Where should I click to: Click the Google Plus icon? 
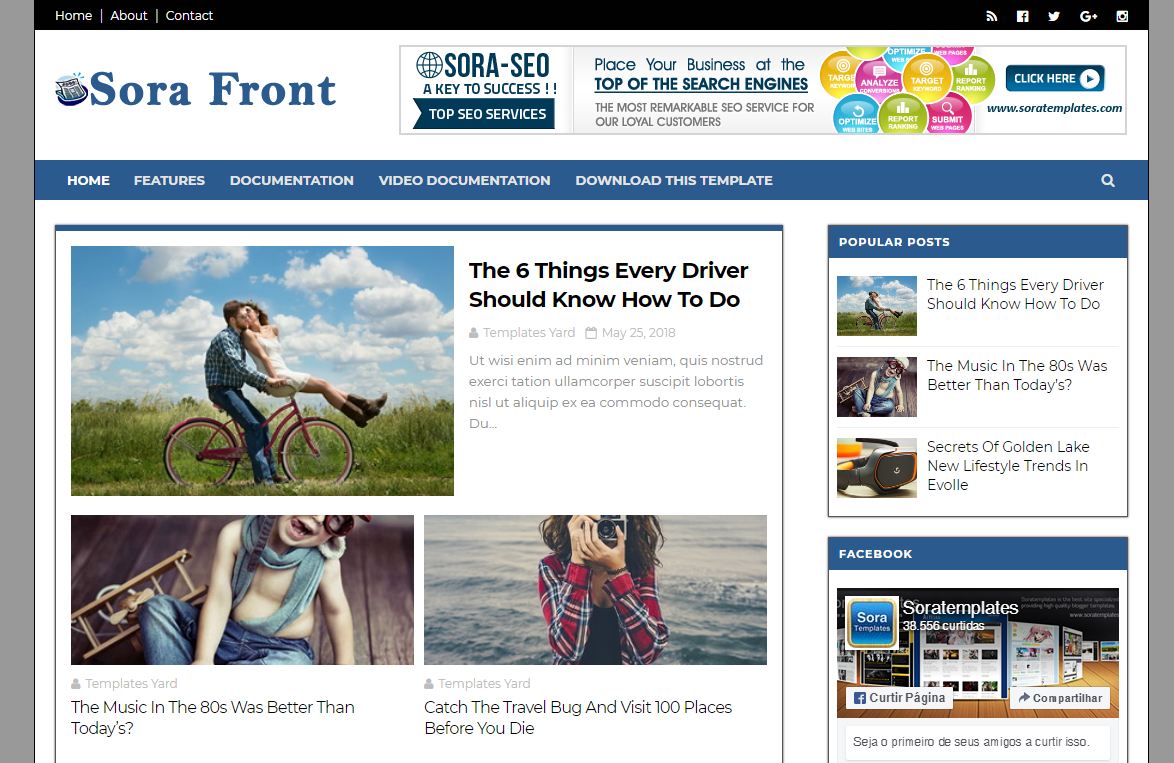point(1089,16)
